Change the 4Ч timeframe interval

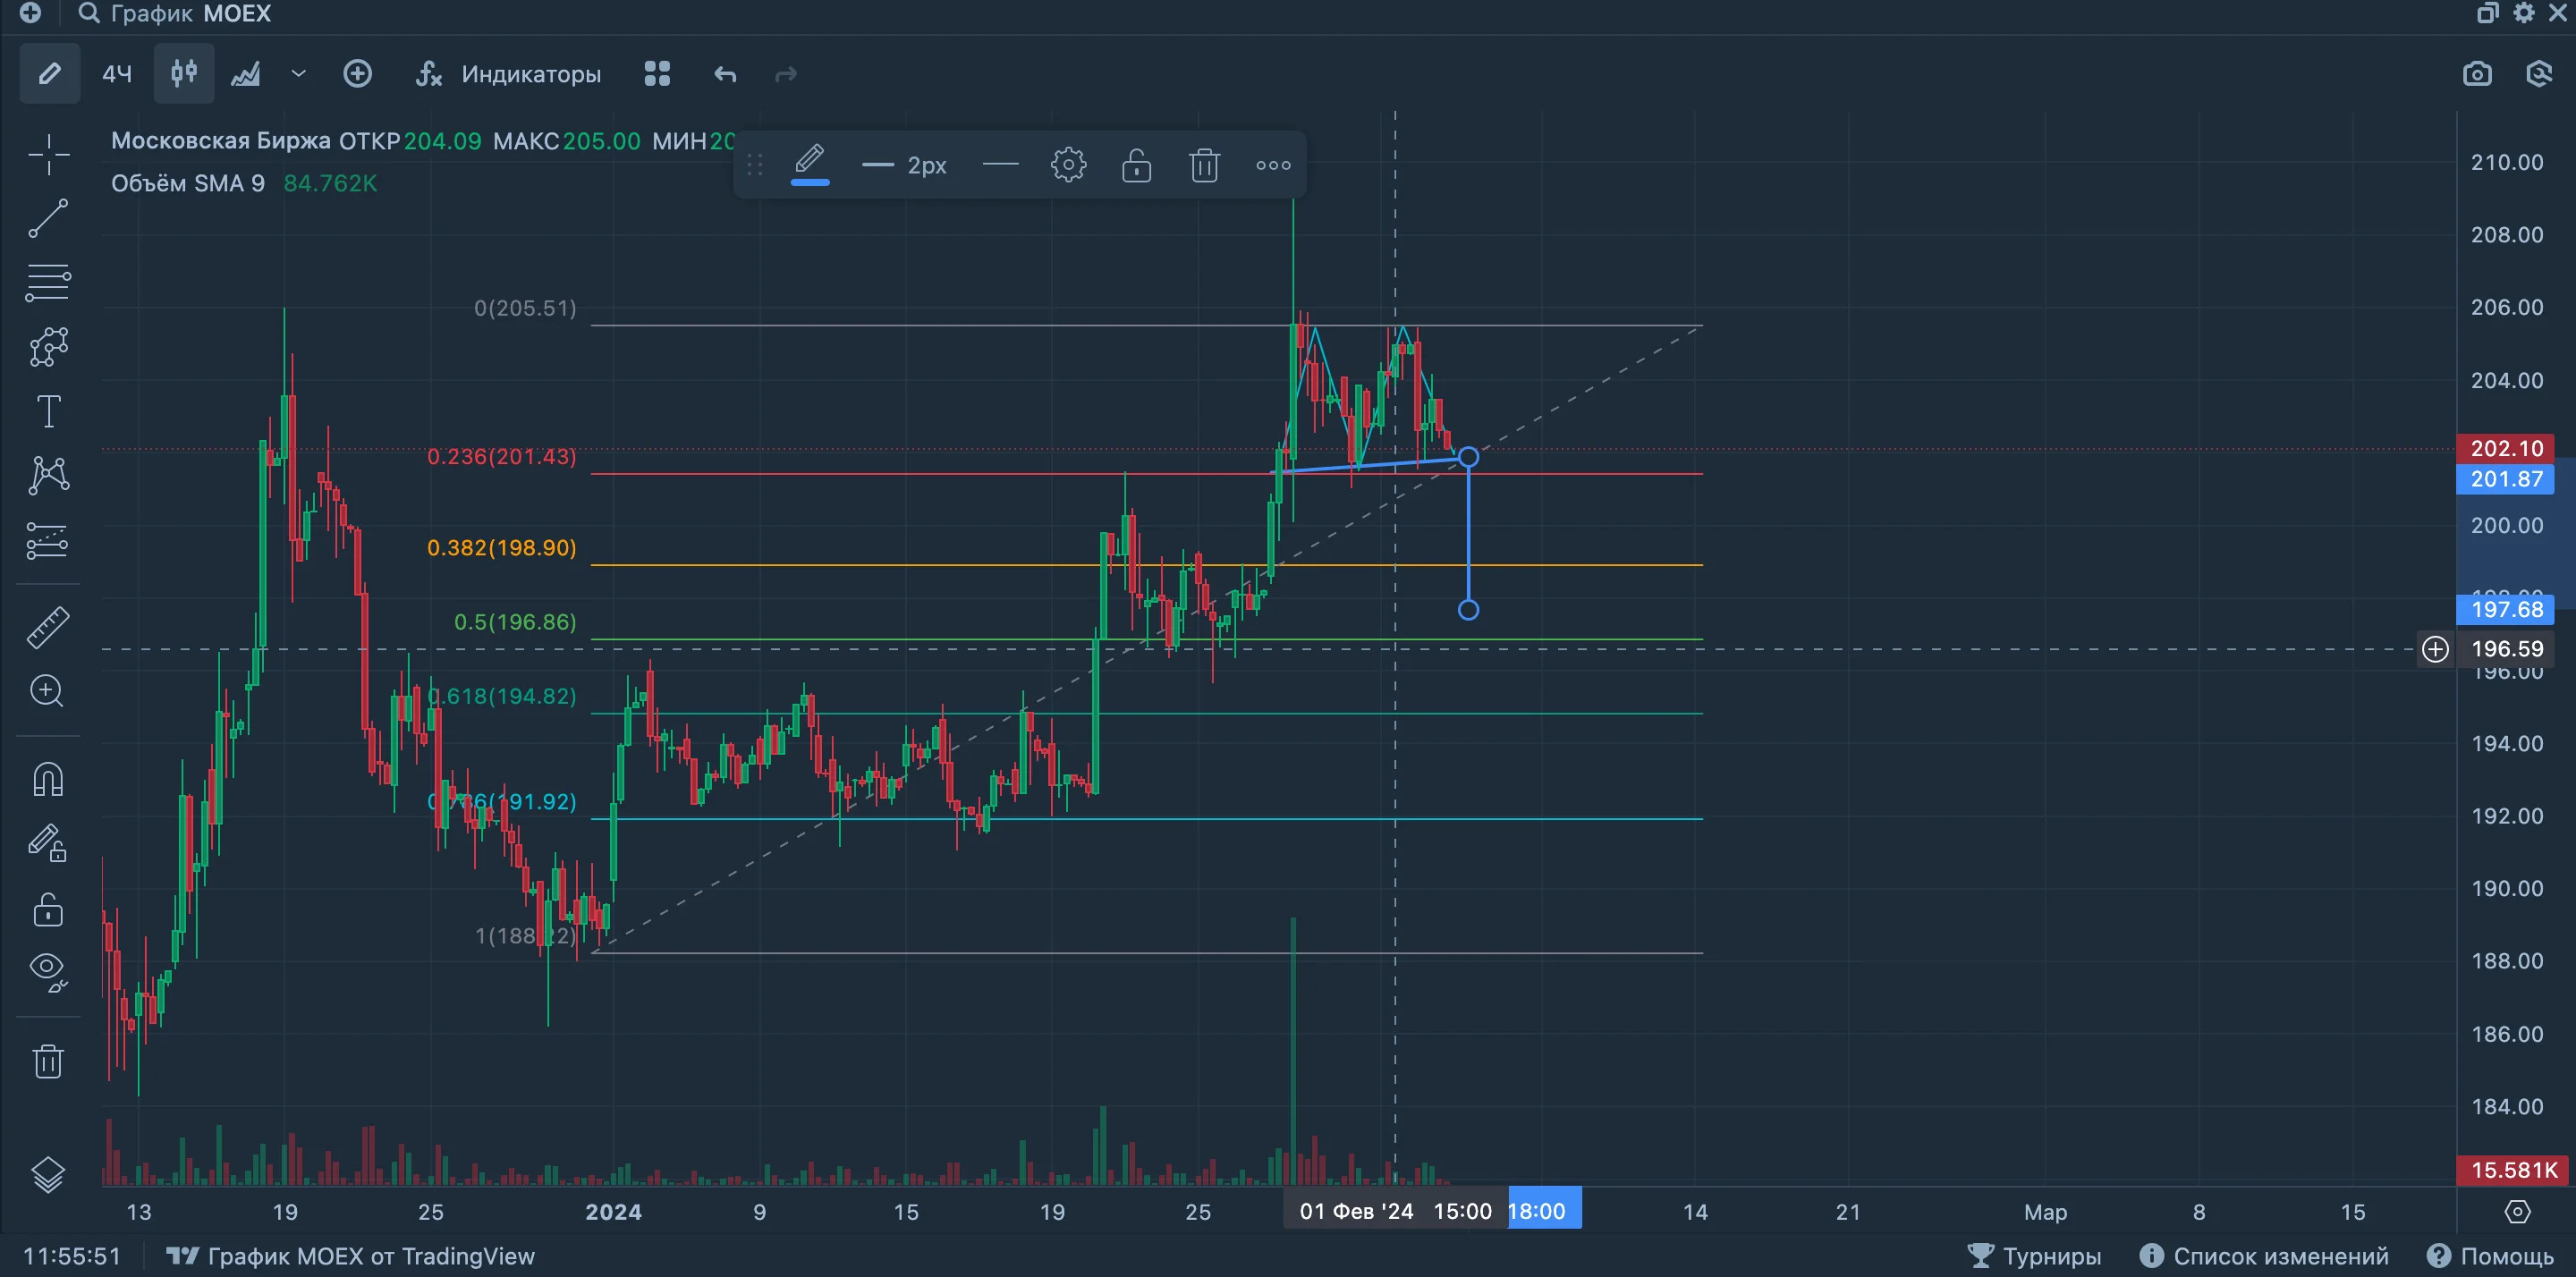point(117,74)
